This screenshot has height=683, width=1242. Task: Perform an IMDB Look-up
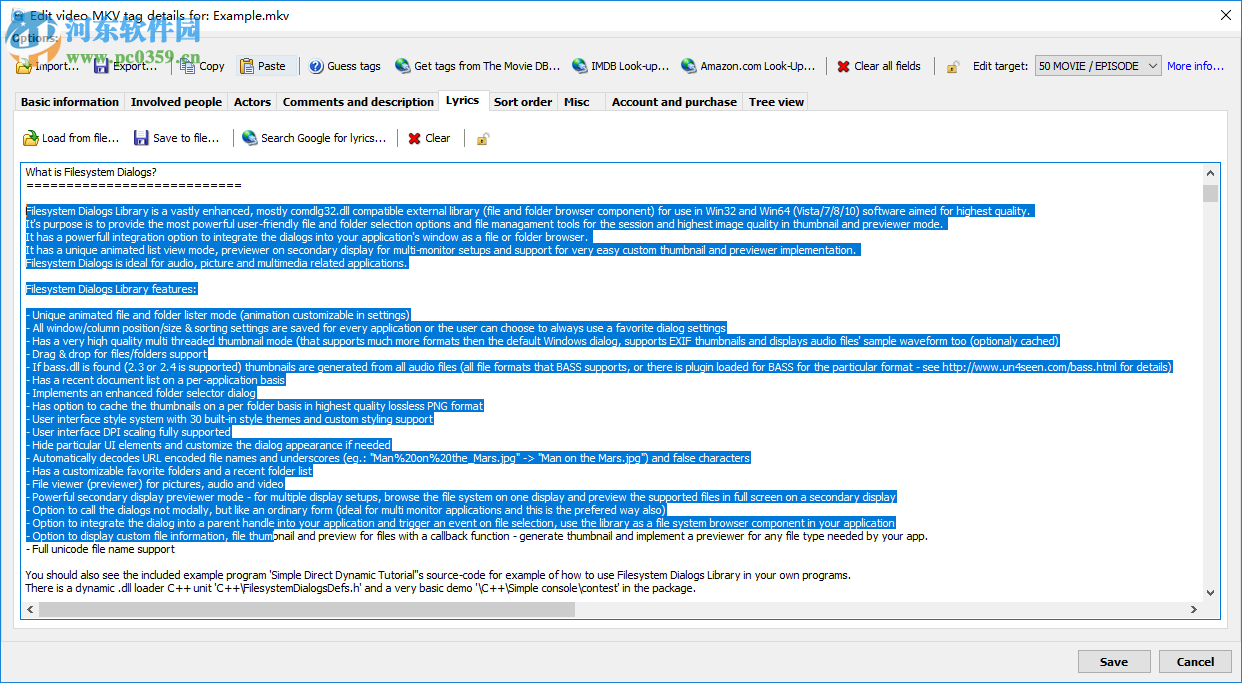621,65
